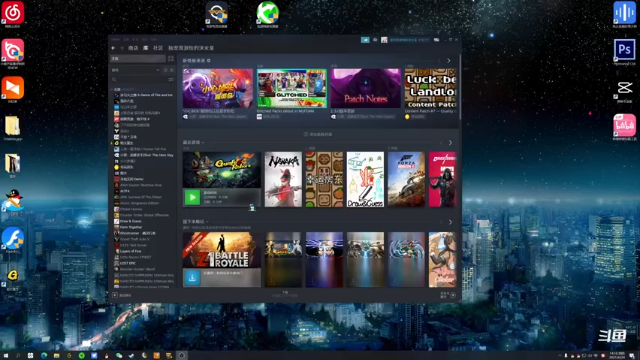Screen dimensions: 640x360
Task: Open Luck be a Landlord news card
Action: pos(430,88)
